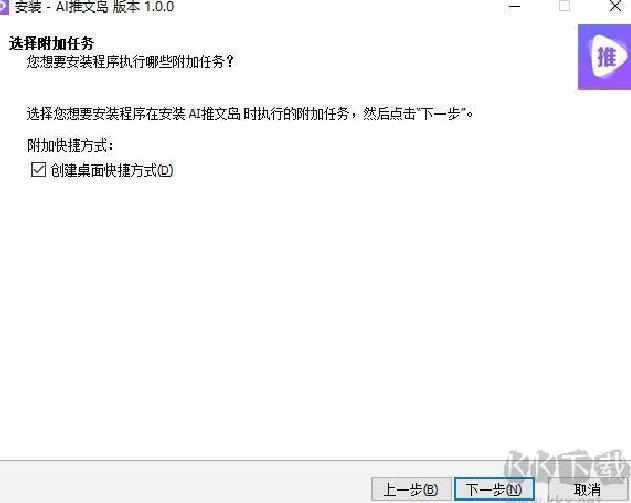Click the gray button bar left of 上一步
Viewport: 631px width, 503px height.
coord(185,483)
